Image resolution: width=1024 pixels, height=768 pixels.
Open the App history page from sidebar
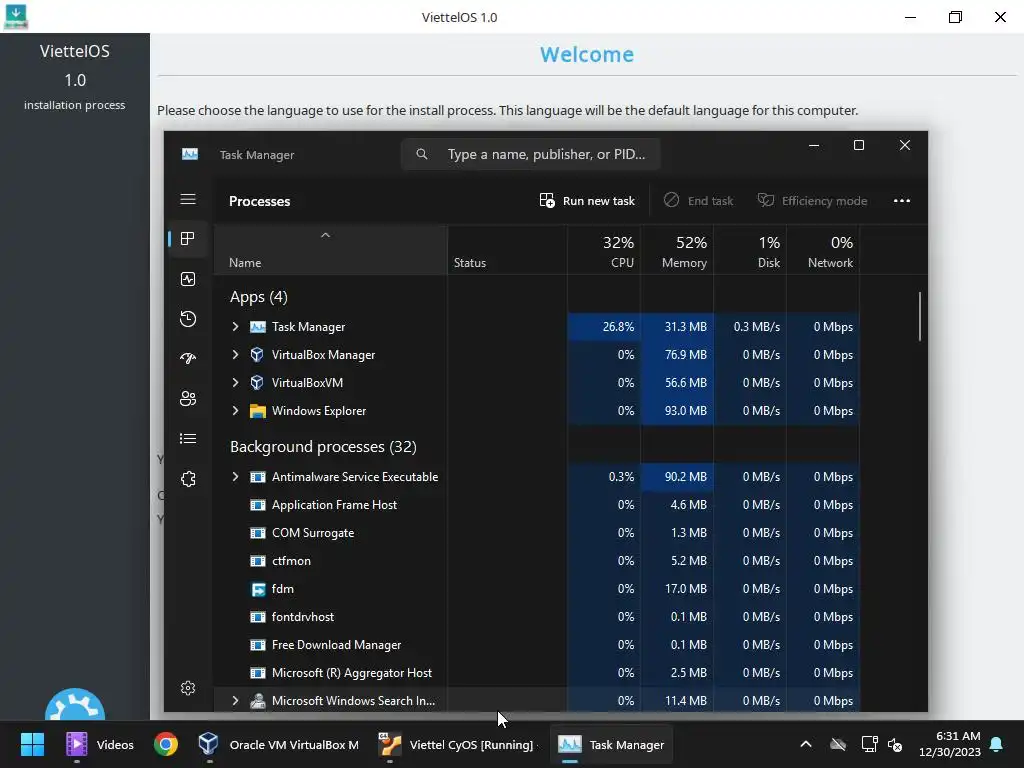tap(188, 319)
